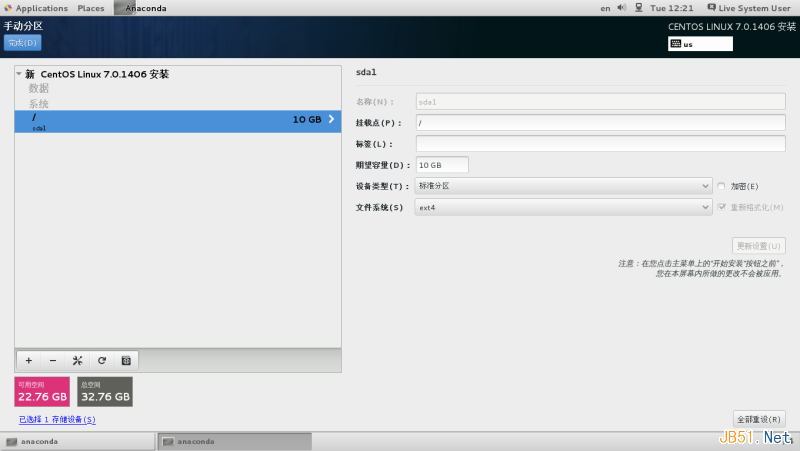Open the Live System User menu

click(749, 8)
